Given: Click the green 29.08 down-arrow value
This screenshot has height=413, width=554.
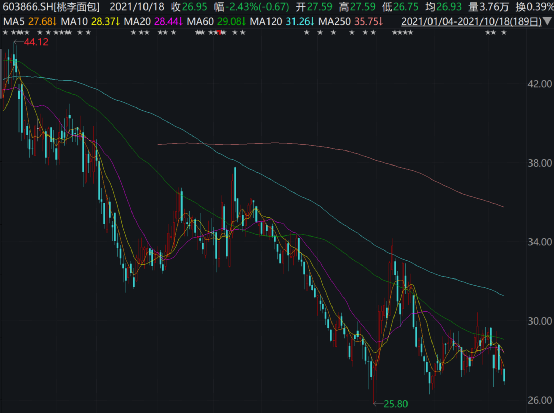Looking at the screenshot, I should (x=231, y=22).
